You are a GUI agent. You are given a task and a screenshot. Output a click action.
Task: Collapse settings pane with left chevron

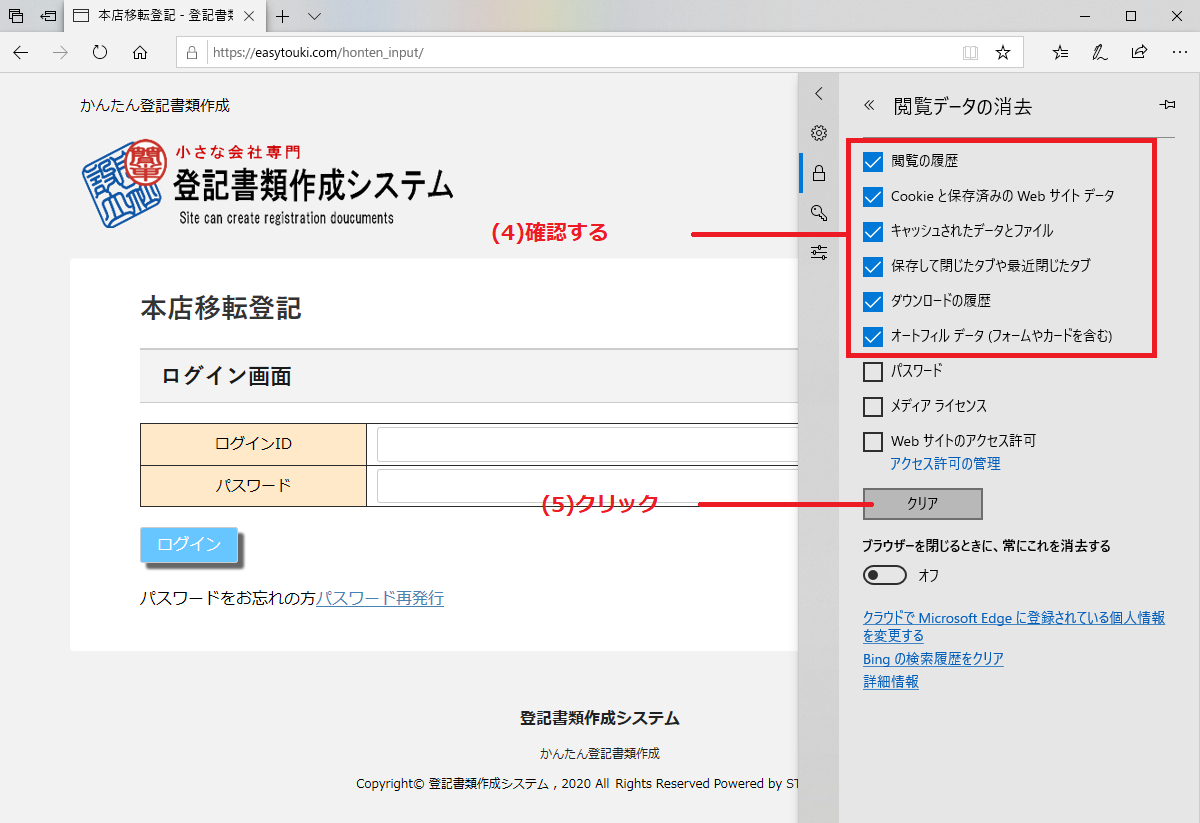click(x=819, y=94)
